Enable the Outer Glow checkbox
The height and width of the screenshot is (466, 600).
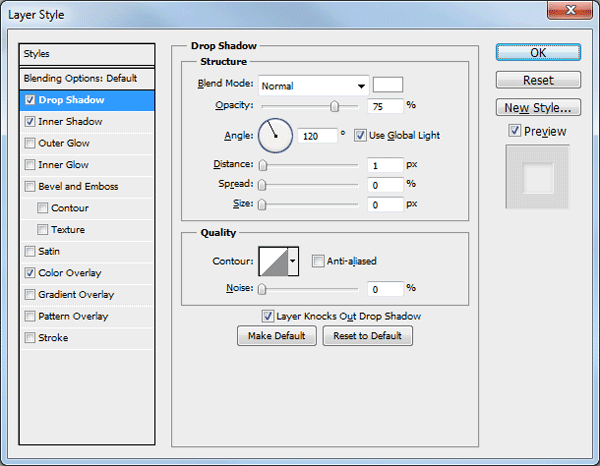pos(30,143)
